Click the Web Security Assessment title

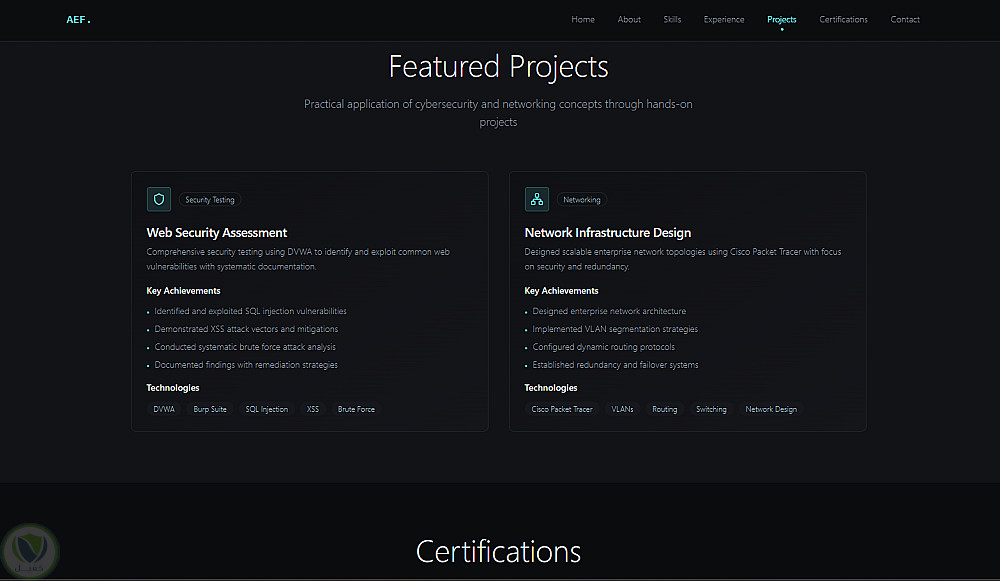point(217,233)
